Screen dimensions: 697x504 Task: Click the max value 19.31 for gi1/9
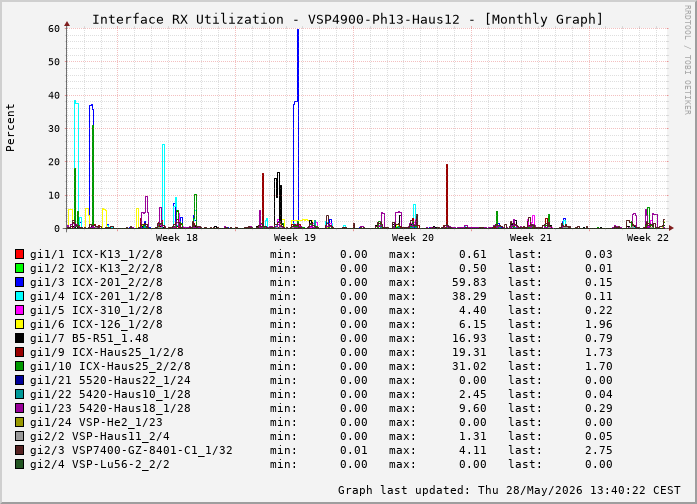[469, 352]
